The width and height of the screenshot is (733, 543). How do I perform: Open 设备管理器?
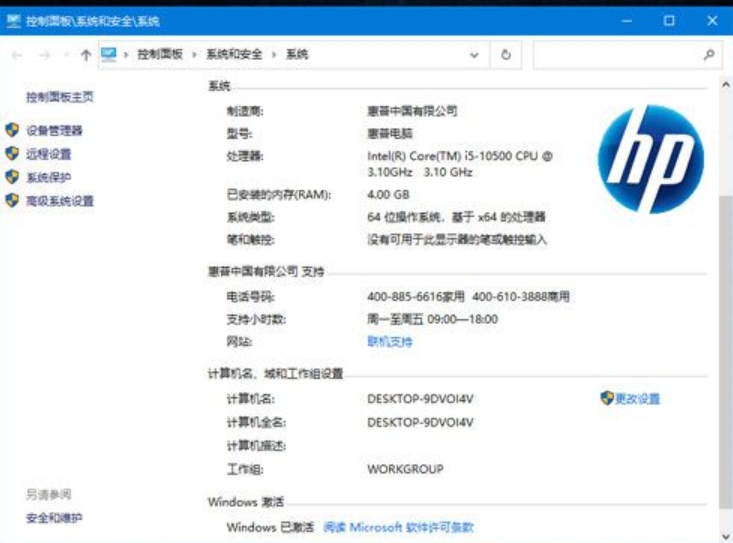coord(54,130)
